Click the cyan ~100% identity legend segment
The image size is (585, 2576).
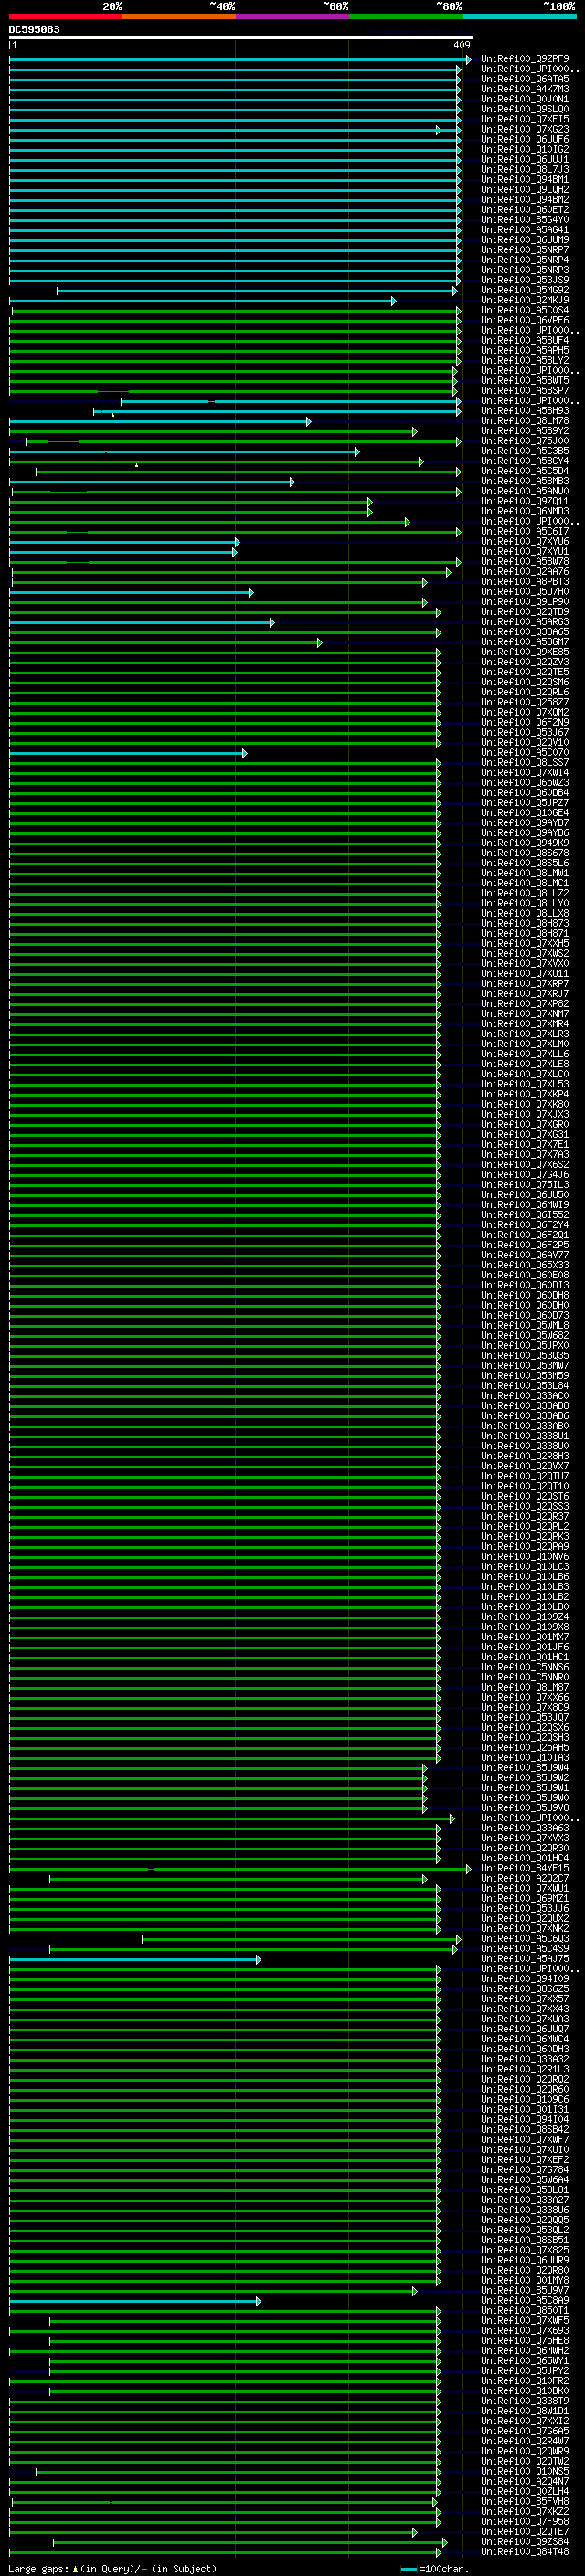(x=519, y=17)
